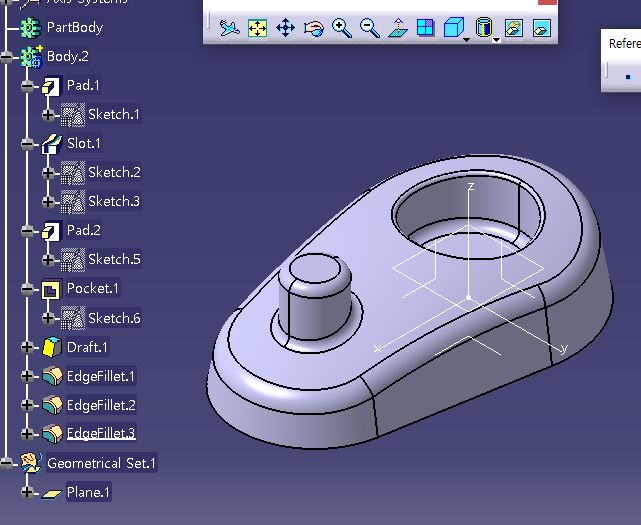This screenshot has width=641, height=525.
Task: Click the Pad.1 feature icon
Action: click(52, 86)
